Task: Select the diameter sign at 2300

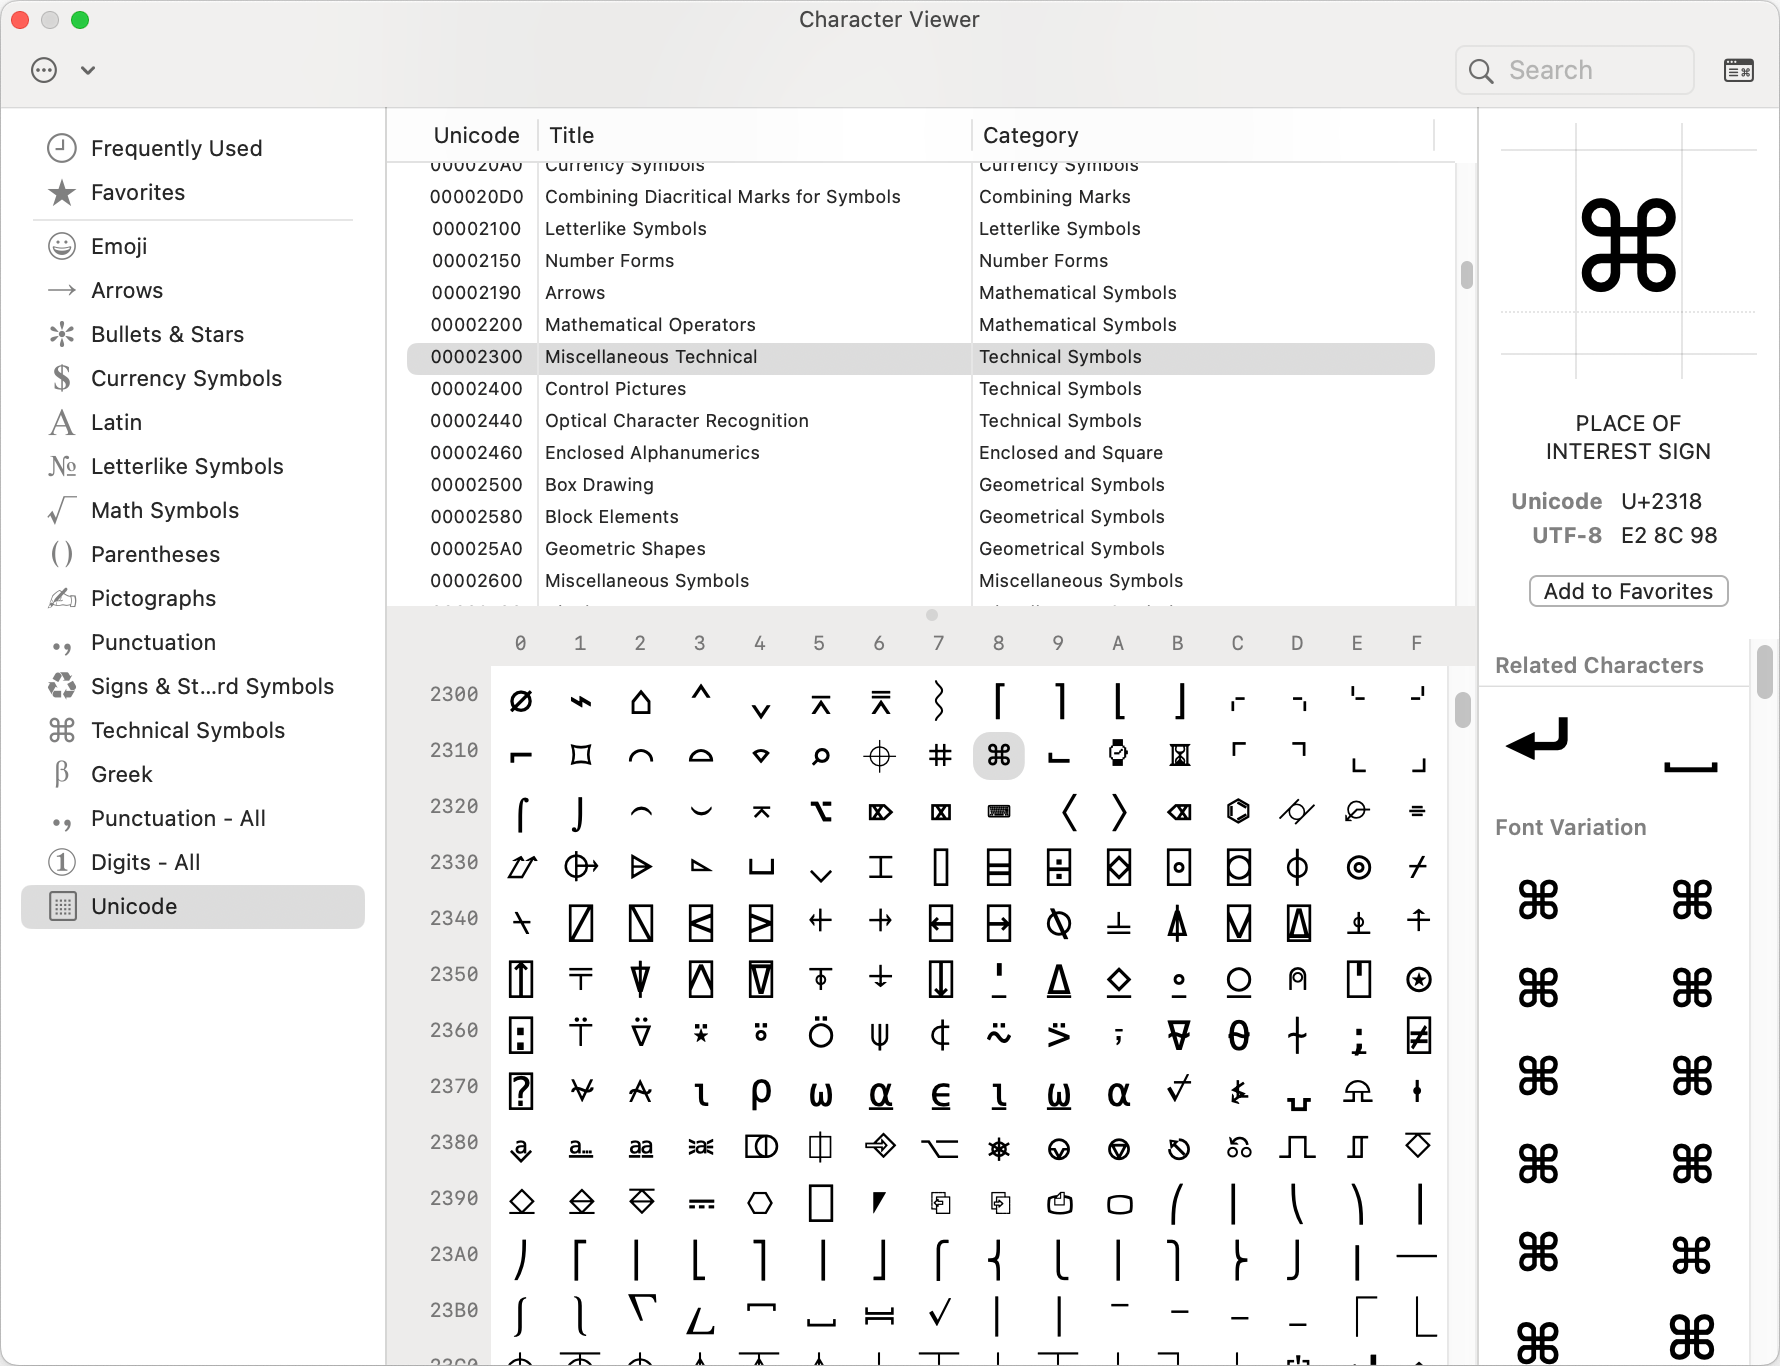Action: [521, 700]
